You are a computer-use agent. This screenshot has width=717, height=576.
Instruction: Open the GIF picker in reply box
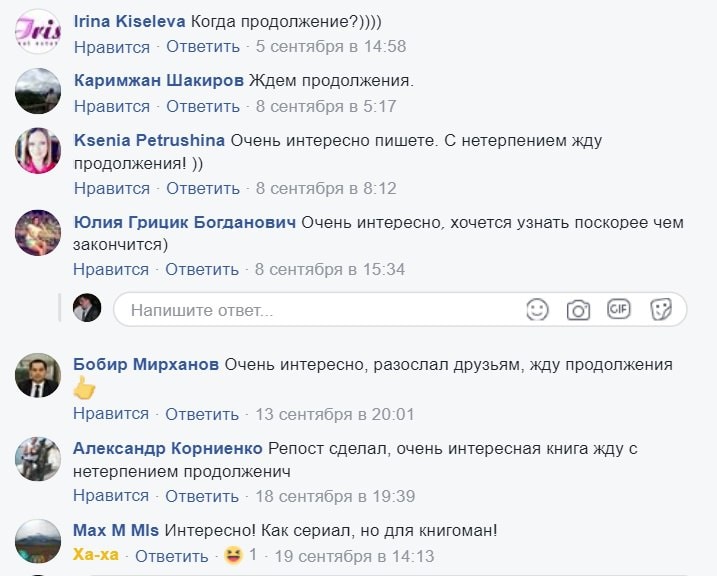[619, 309]
